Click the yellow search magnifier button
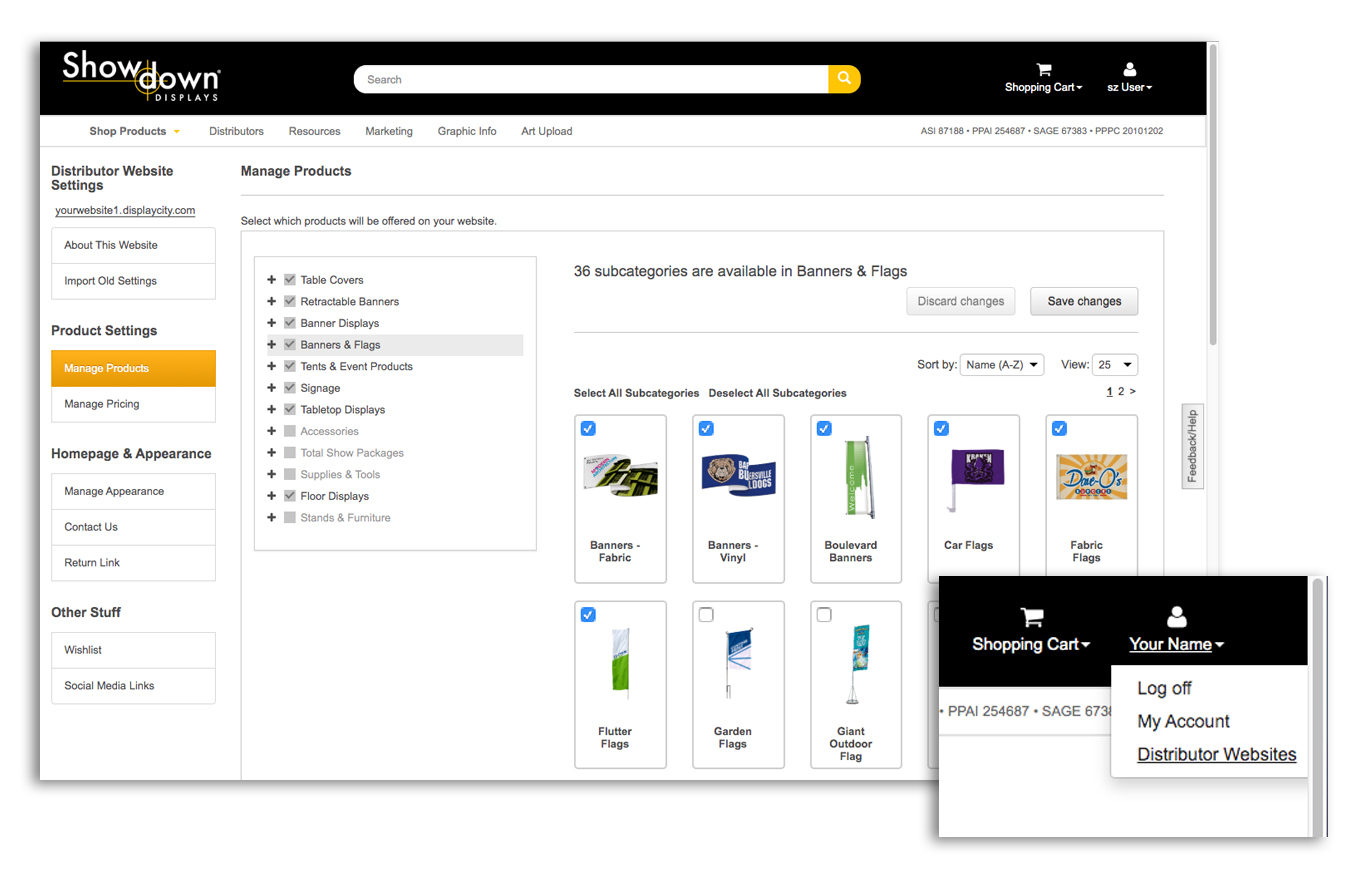The image size is (1356, 872). [x=844, y=79]
